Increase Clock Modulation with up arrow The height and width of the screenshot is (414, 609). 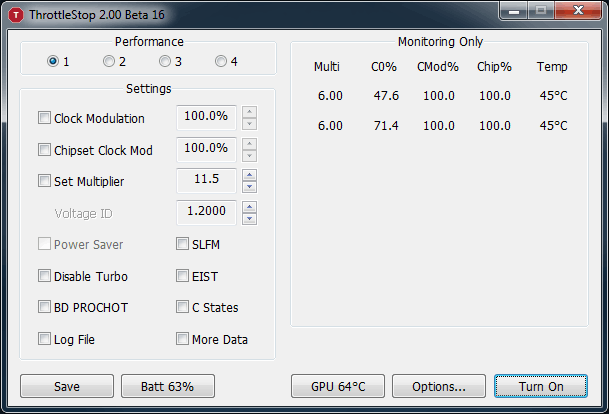pyautogui.click(x=249, y=112)
